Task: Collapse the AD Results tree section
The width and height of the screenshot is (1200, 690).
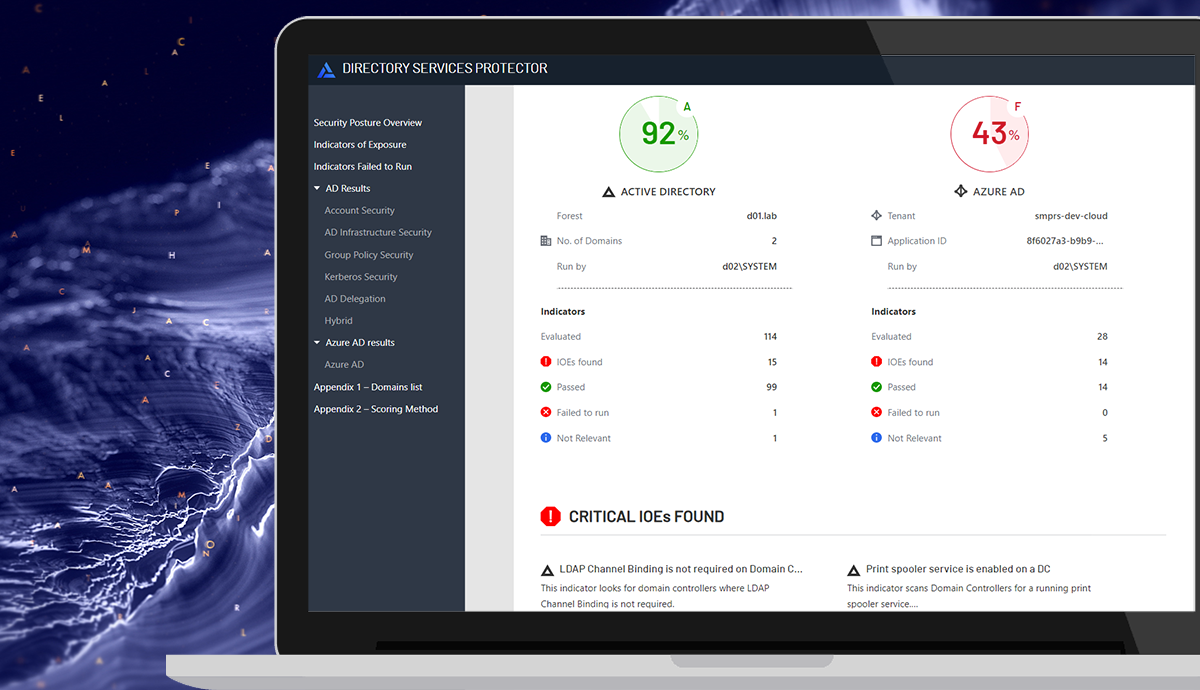Action: pos(317,188)
